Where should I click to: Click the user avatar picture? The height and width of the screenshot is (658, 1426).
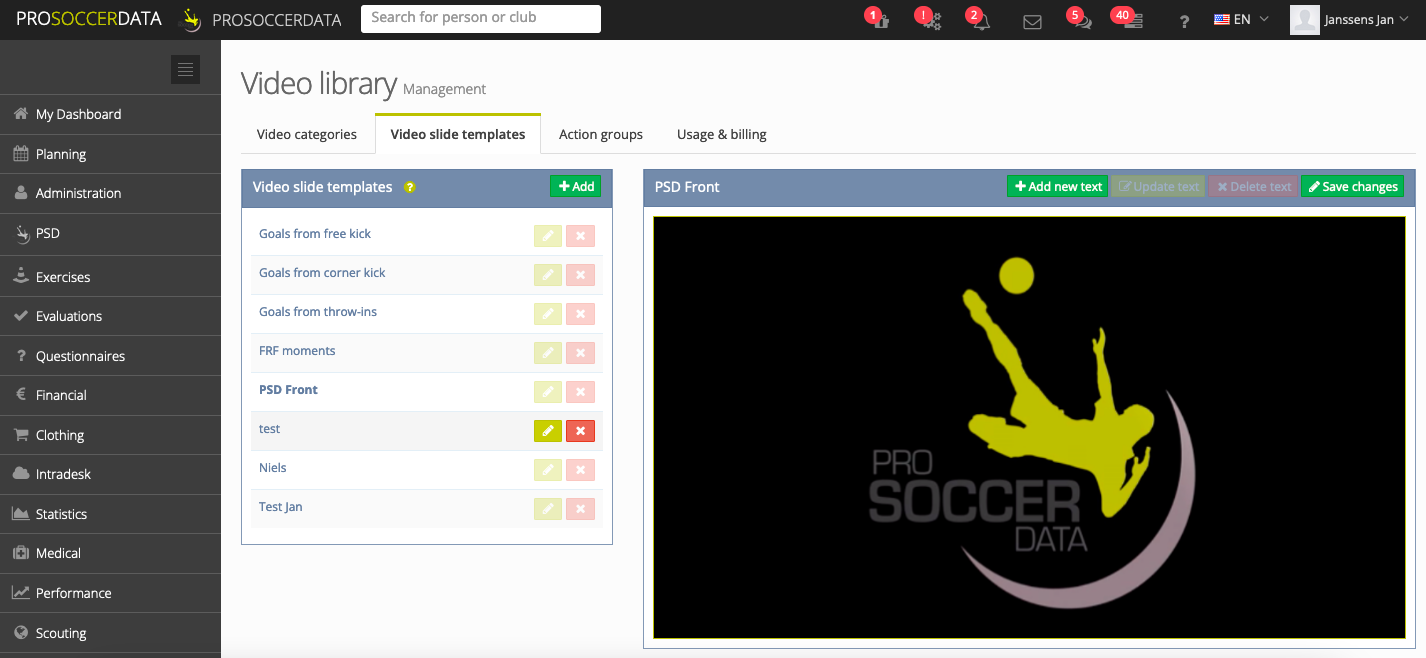1304,19
